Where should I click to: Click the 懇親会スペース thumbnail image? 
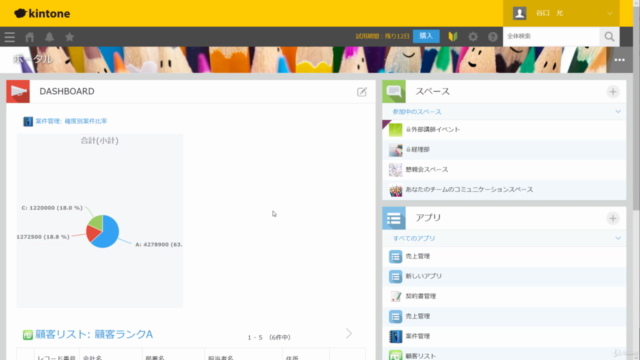(x=395, y=170)
